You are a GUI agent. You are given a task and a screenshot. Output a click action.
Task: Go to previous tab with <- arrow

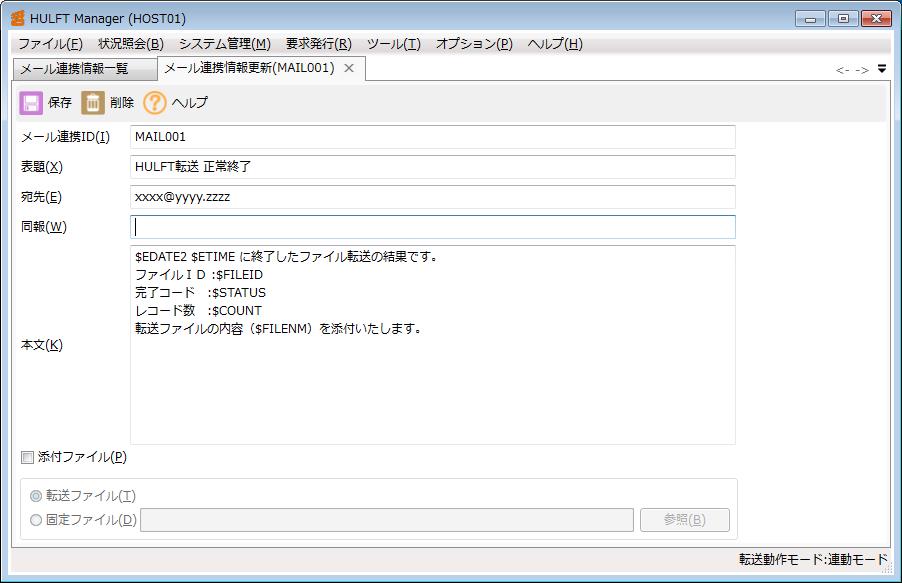point(842,70)
